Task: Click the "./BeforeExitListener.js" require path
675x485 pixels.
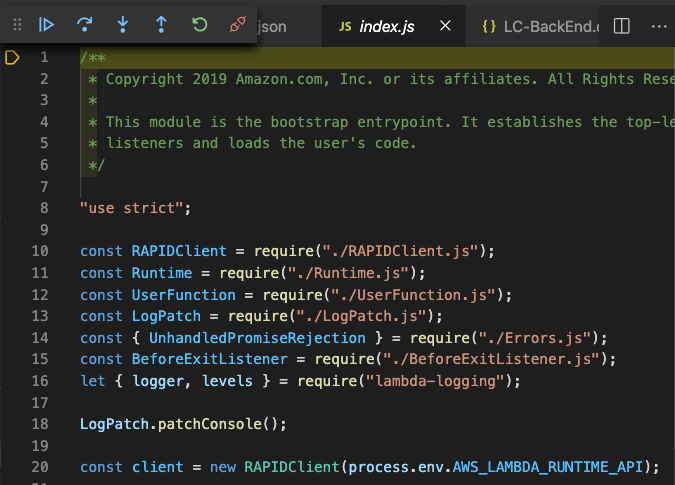Action: [492, 359]
